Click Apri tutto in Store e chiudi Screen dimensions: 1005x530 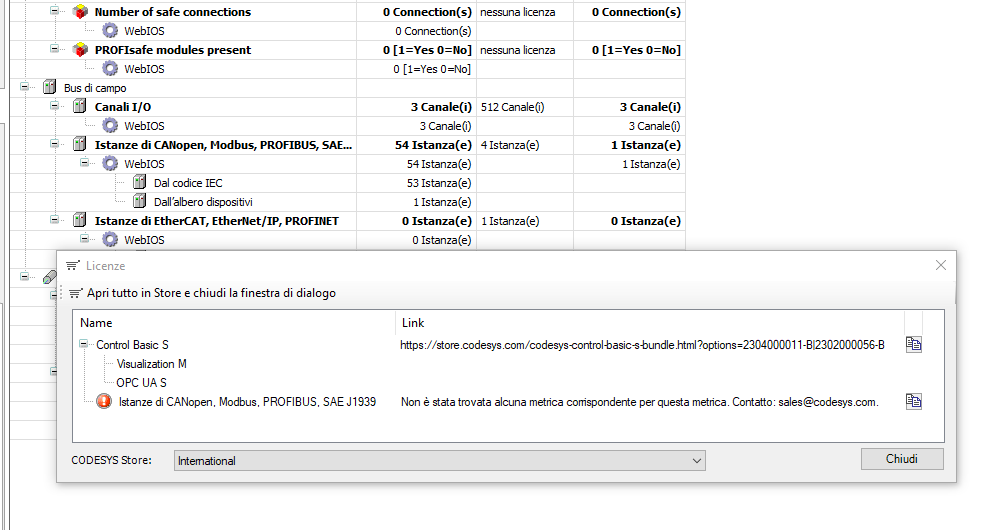pos(210,293)
